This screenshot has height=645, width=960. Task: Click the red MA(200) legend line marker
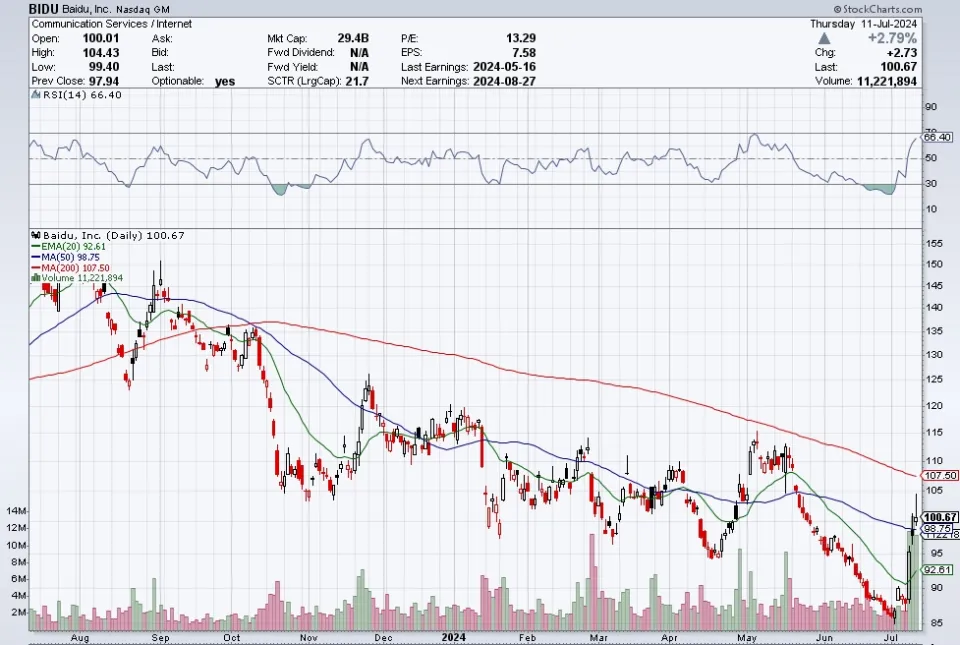click(35, 267)
